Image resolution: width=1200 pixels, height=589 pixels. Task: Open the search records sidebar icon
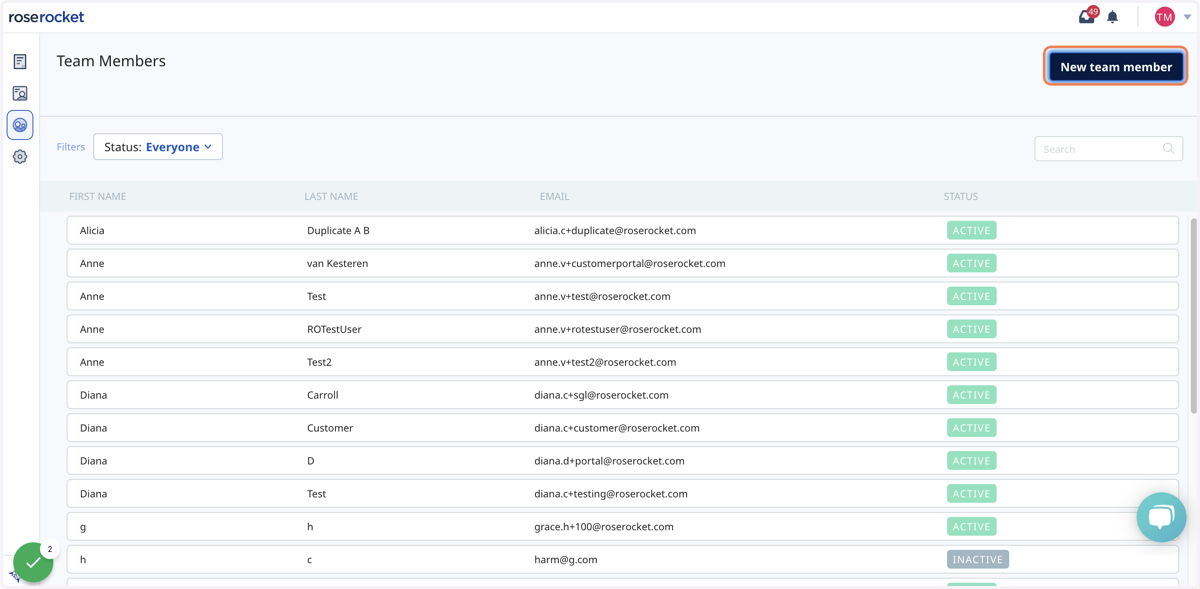20,93
